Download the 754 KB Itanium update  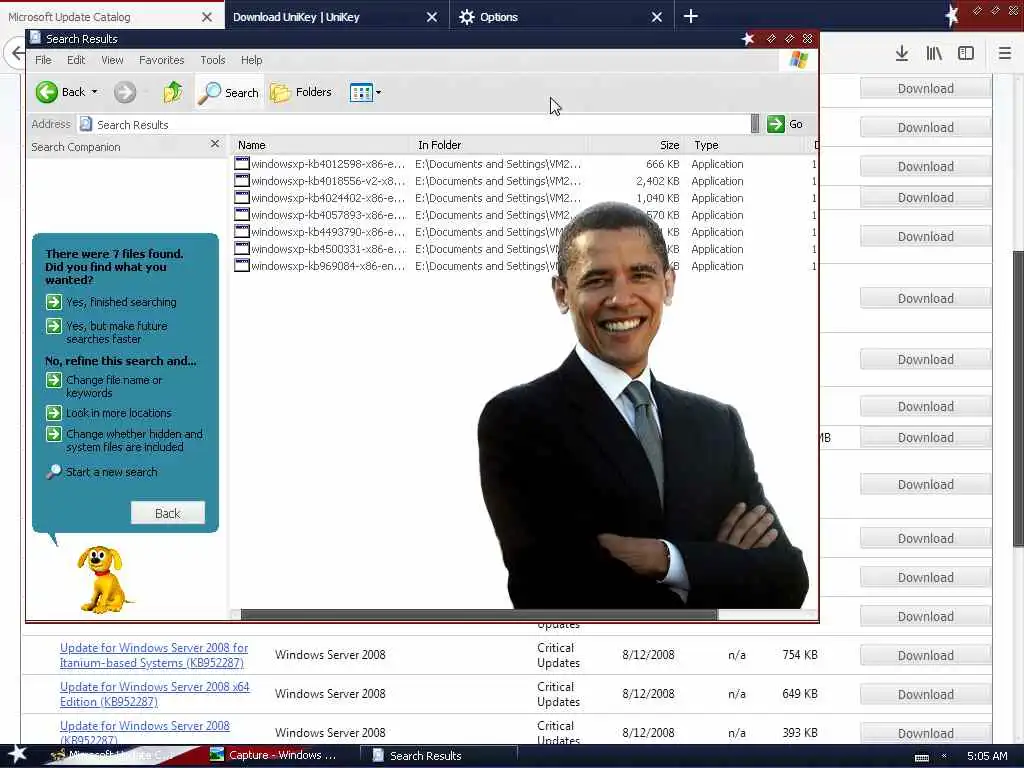click(925, 655)
